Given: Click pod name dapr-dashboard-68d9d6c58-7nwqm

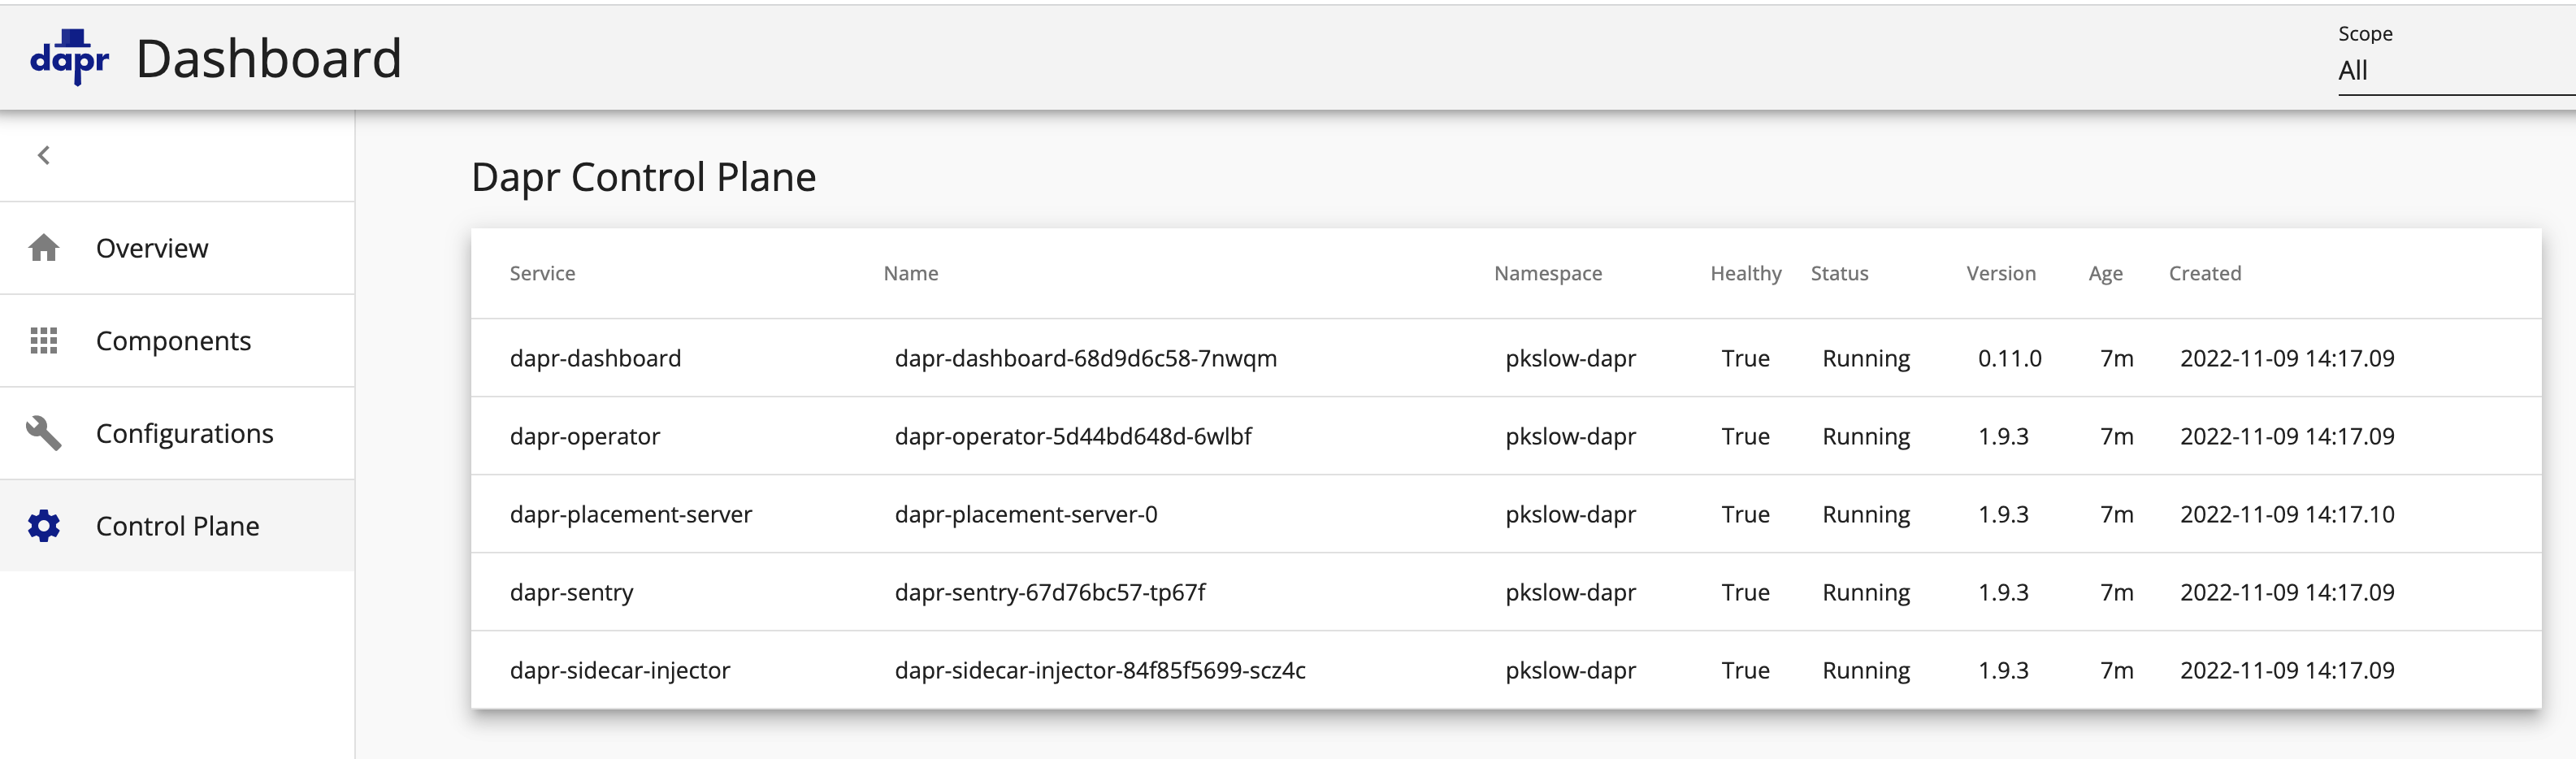Looking at the screenshot, I should pos(1085,358).
